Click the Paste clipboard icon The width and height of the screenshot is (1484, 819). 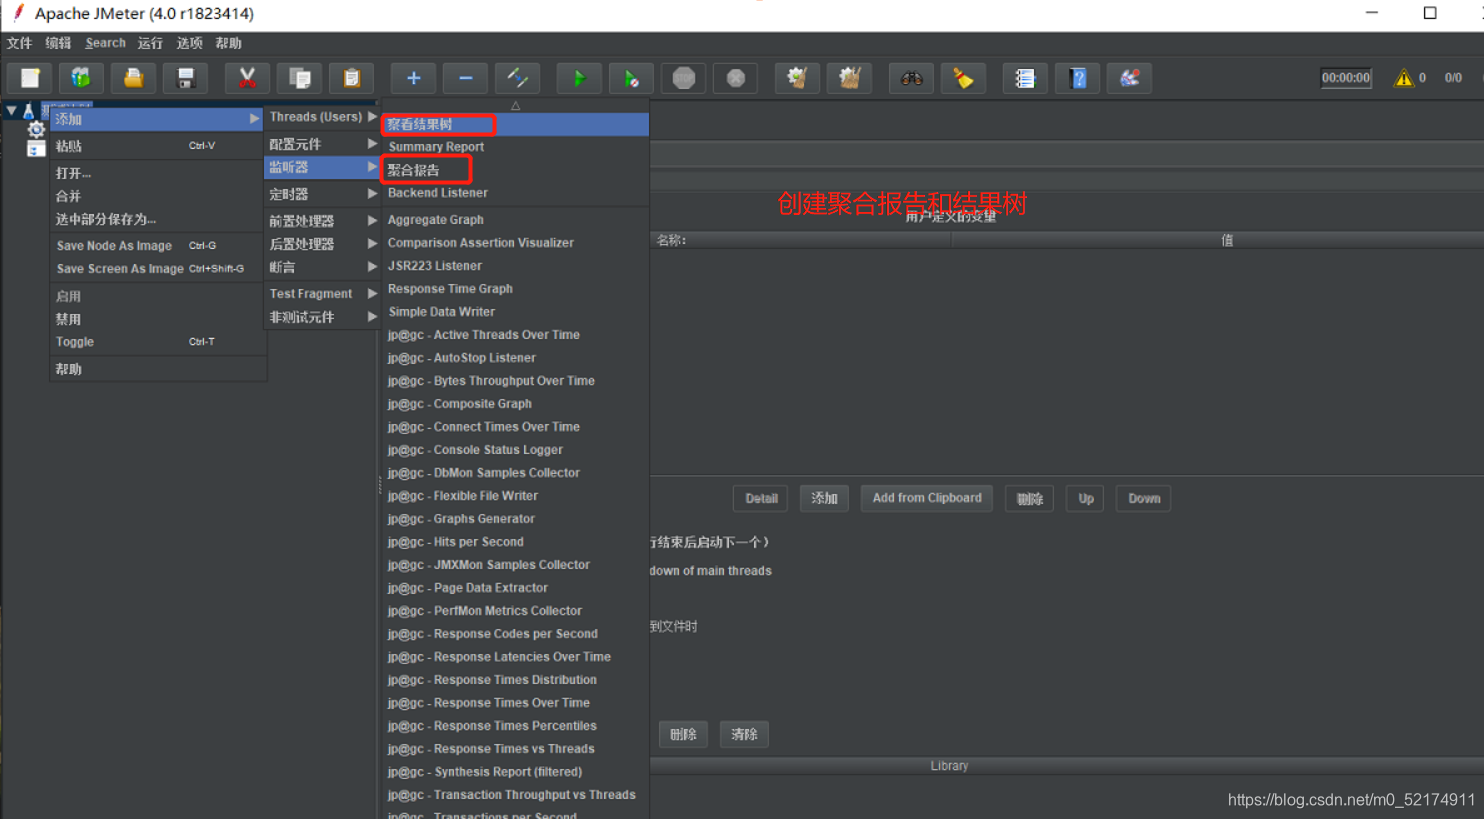[x=351, y=78]
